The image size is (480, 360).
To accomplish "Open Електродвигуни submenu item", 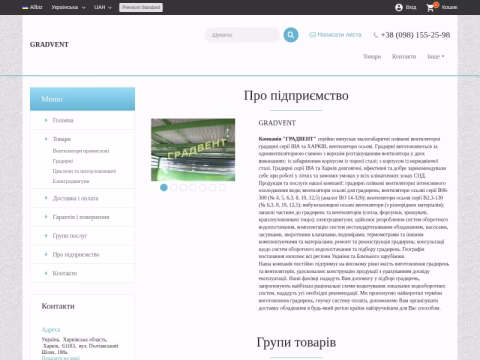I will 71,181.
